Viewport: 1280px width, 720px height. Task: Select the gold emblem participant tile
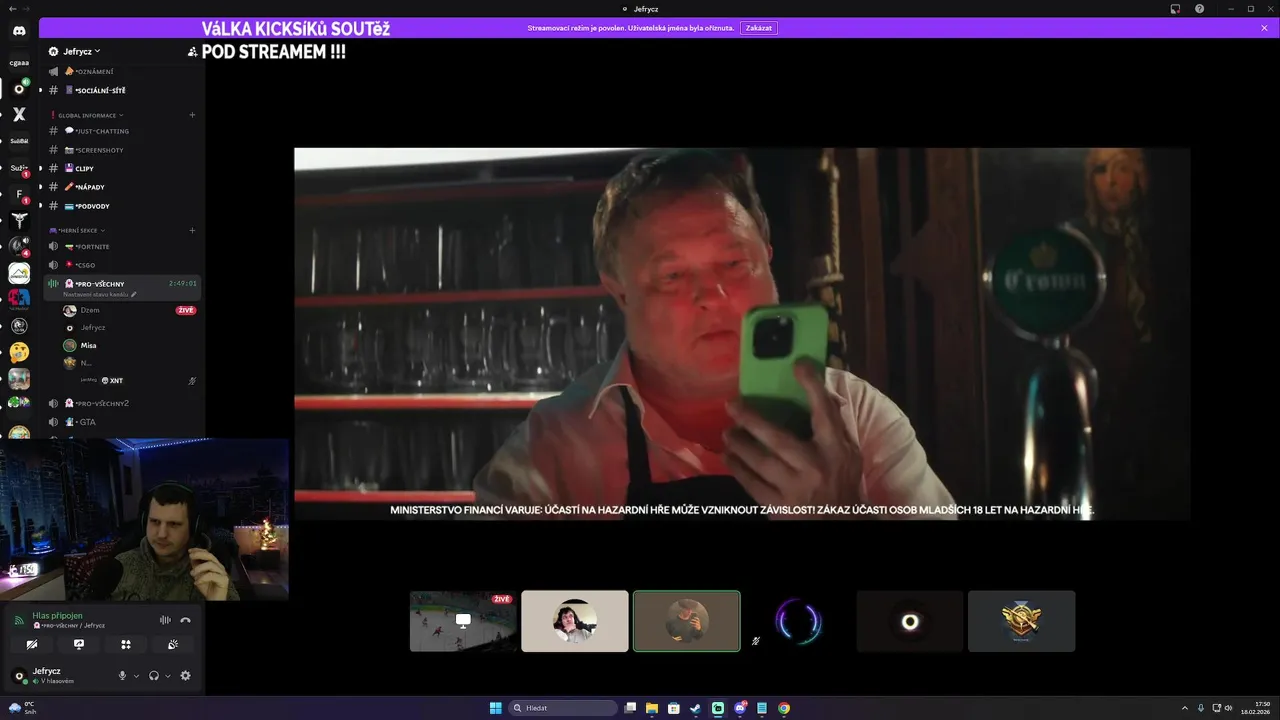1022,621
